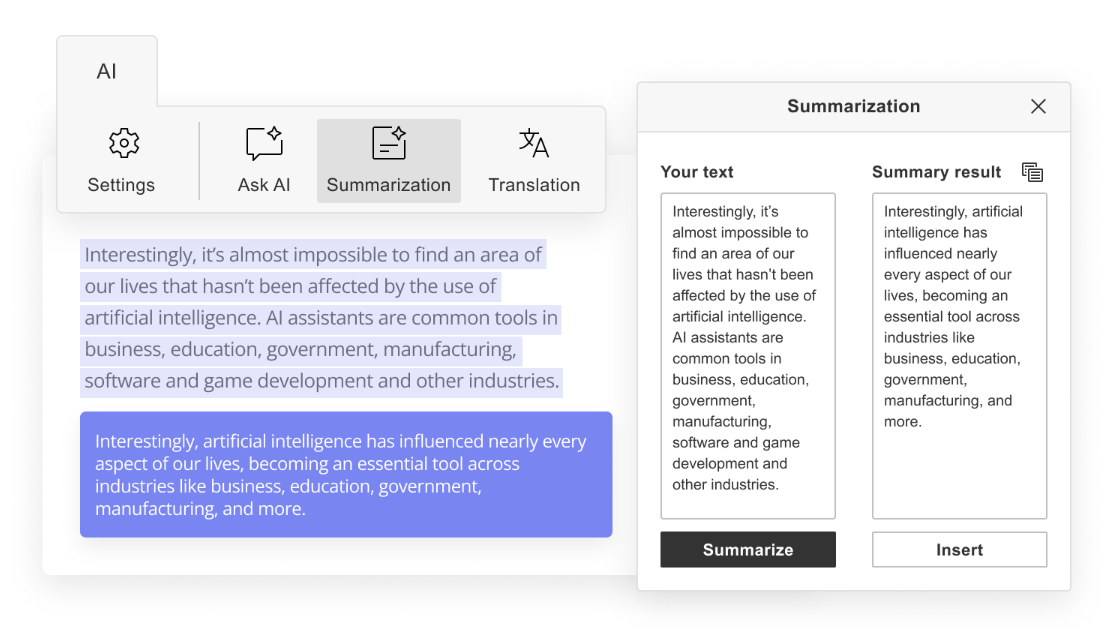Switch to the AI ribbon tab
The height and width of the screenshot is (633, 1113).
tap(107, 71)
